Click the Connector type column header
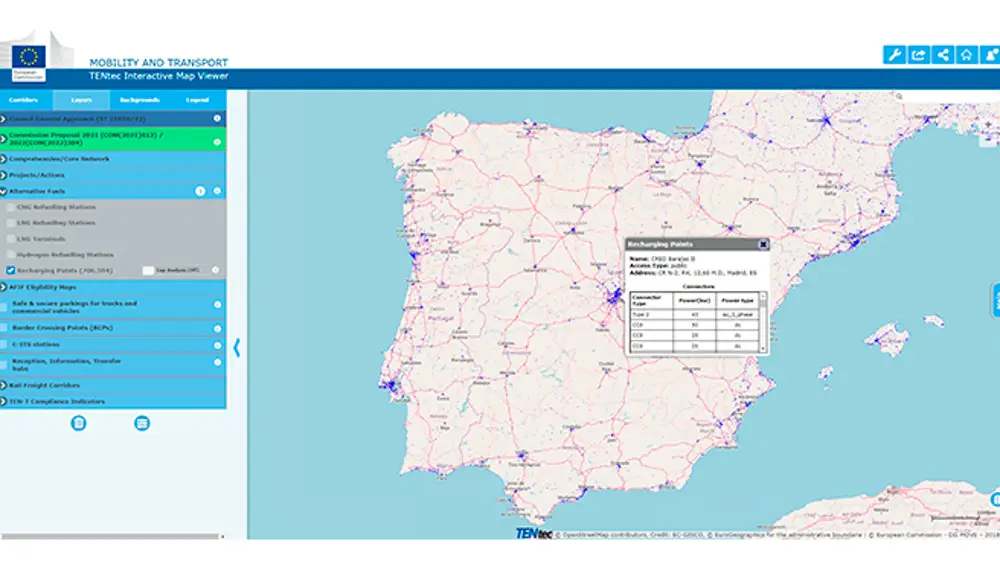The height and width of the screenshot is (567, 1000). click(x=651, y=300)
